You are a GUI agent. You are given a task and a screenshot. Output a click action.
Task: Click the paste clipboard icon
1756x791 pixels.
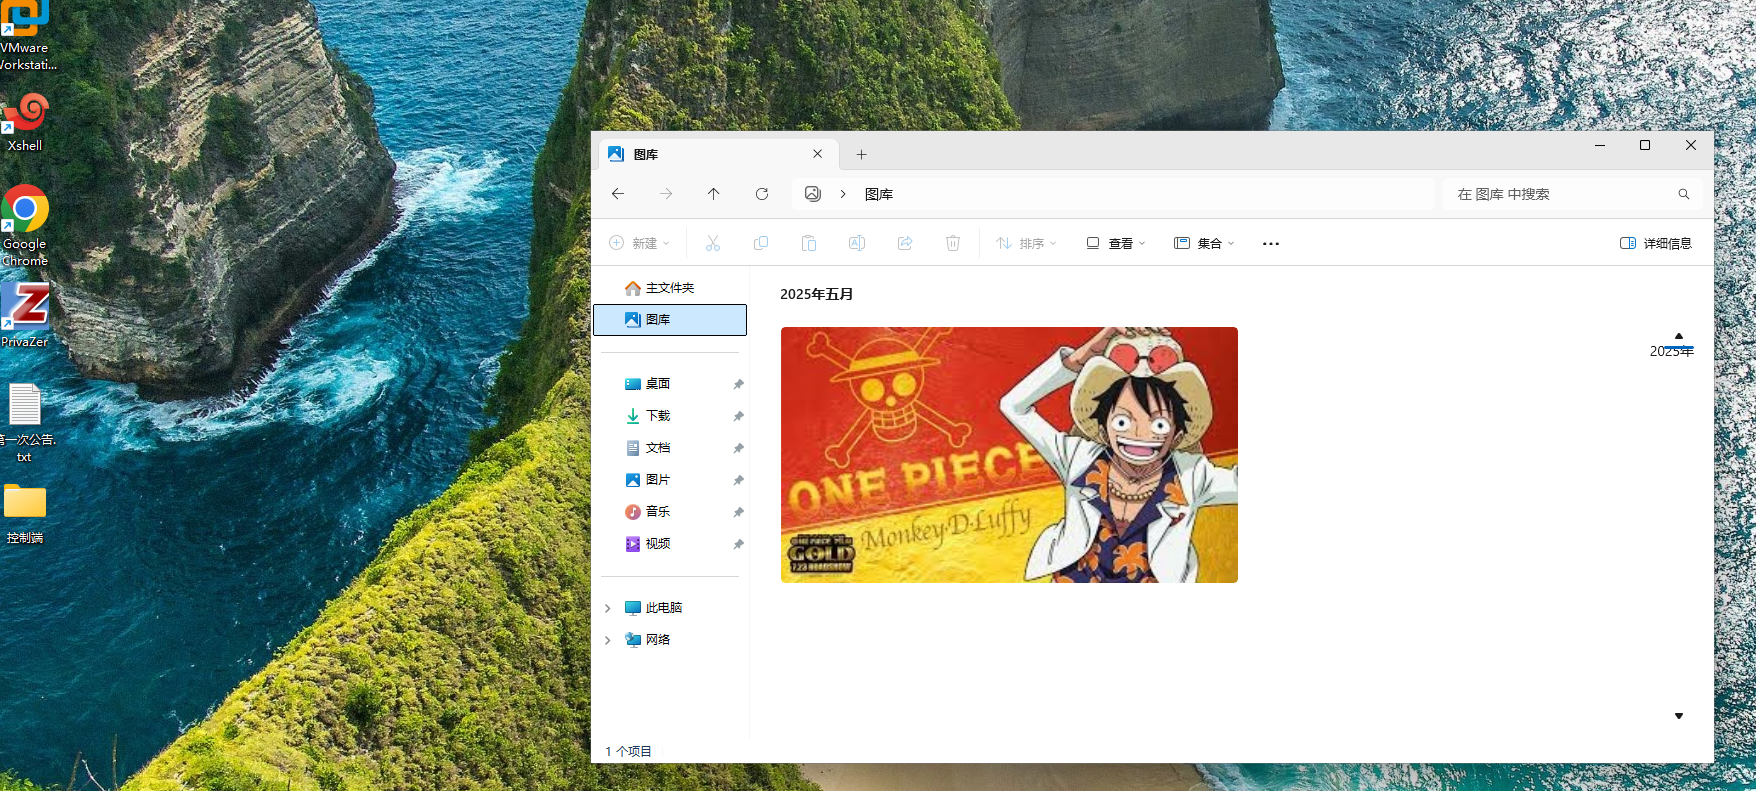(x=809, y=243)
